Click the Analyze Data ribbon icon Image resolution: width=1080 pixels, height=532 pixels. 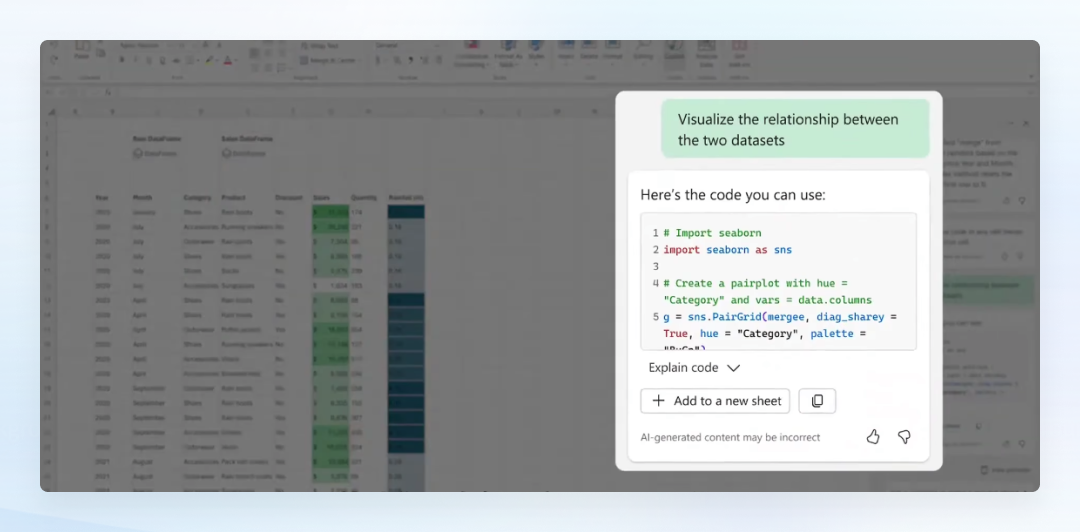(x=706, y=53)
